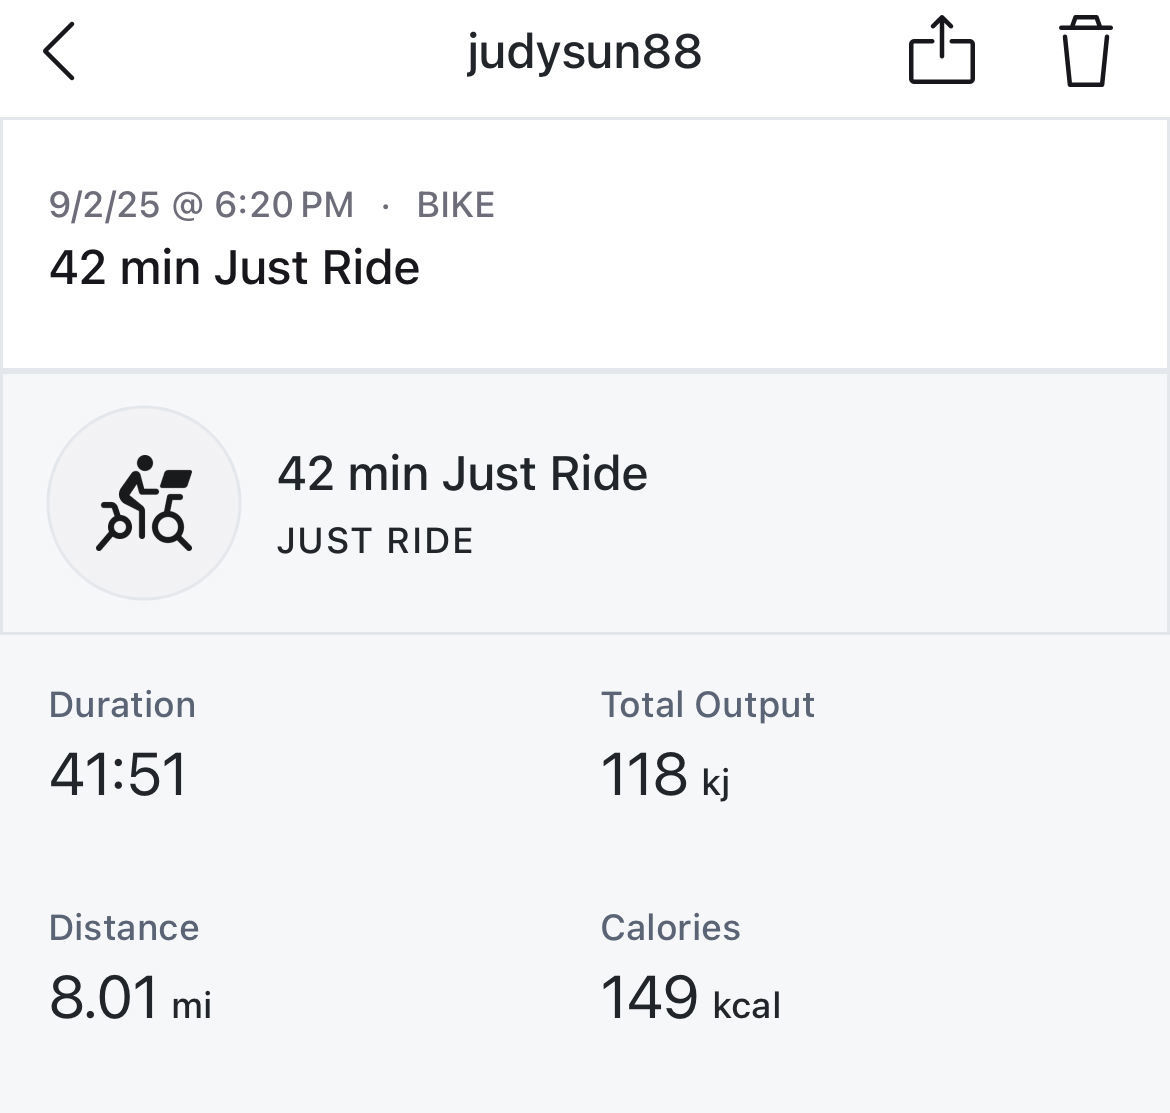Open the 42 min Just Ride heading
This screenshot has width=1170, height=1113.
[234, 268]
